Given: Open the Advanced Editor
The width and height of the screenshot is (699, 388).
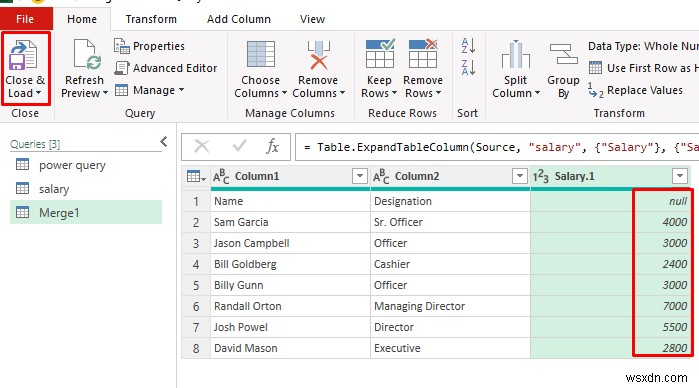Looking at the screenshot, I should click(x=166, y=68).
